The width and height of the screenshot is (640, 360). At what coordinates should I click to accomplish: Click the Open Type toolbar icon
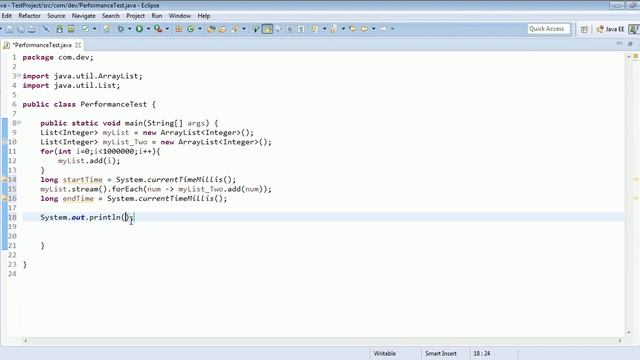point(211,29)
